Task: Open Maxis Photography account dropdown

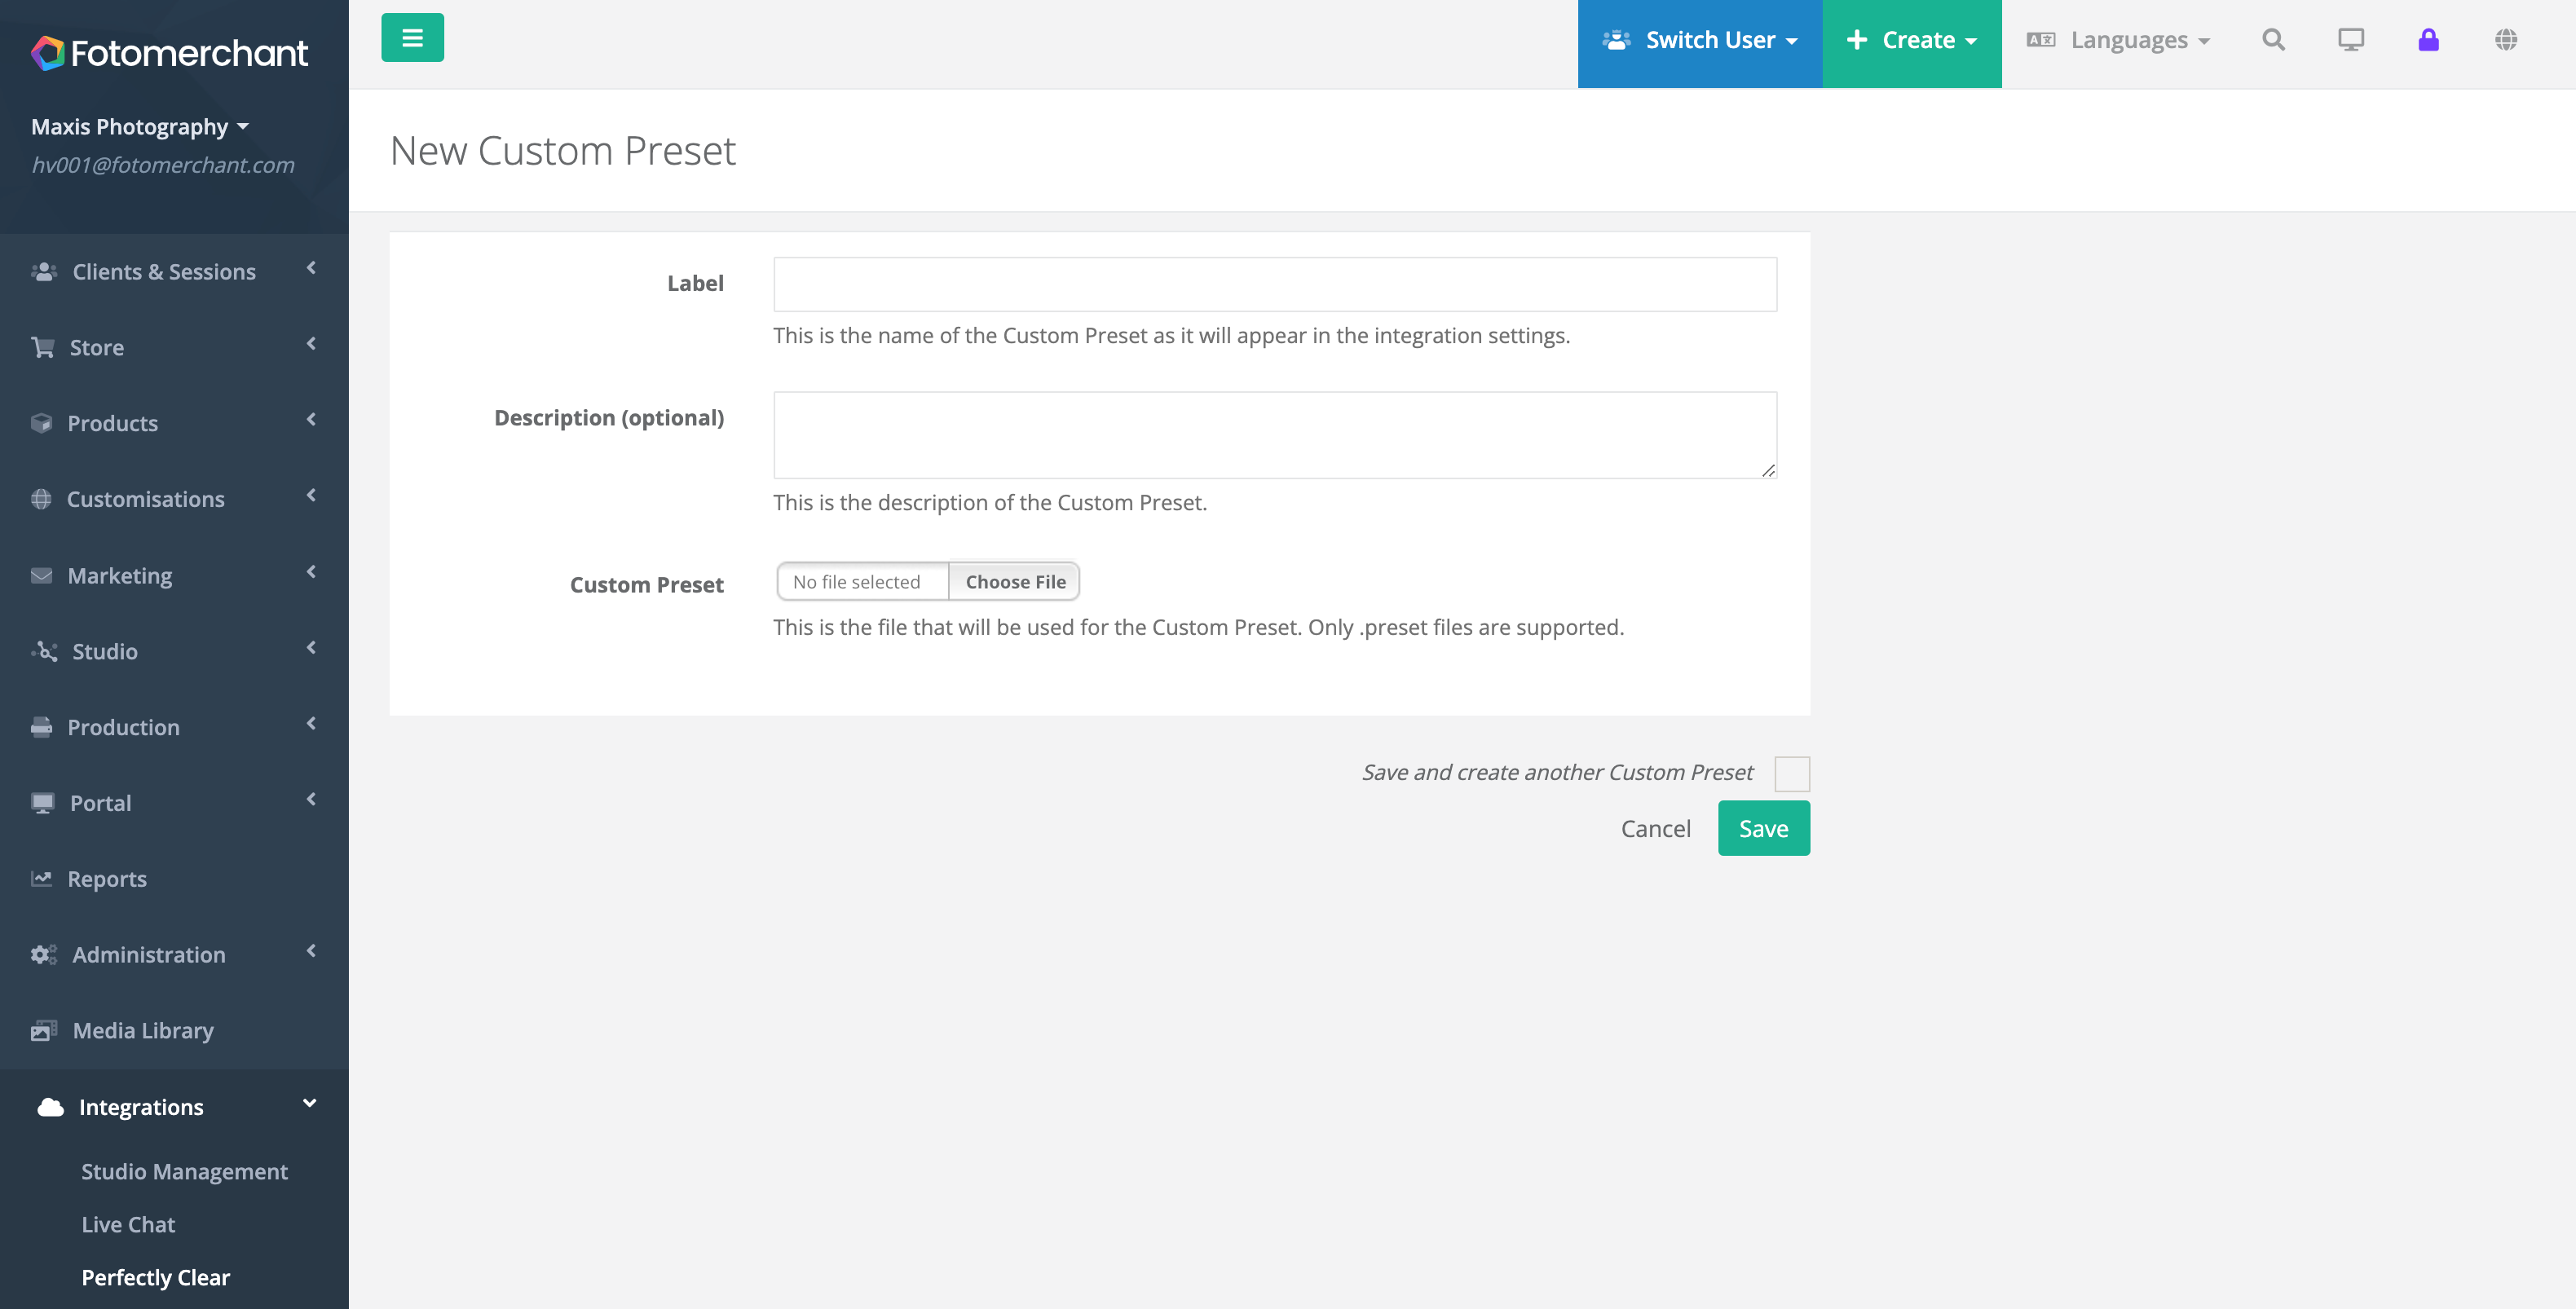Action: coord(140,127)
